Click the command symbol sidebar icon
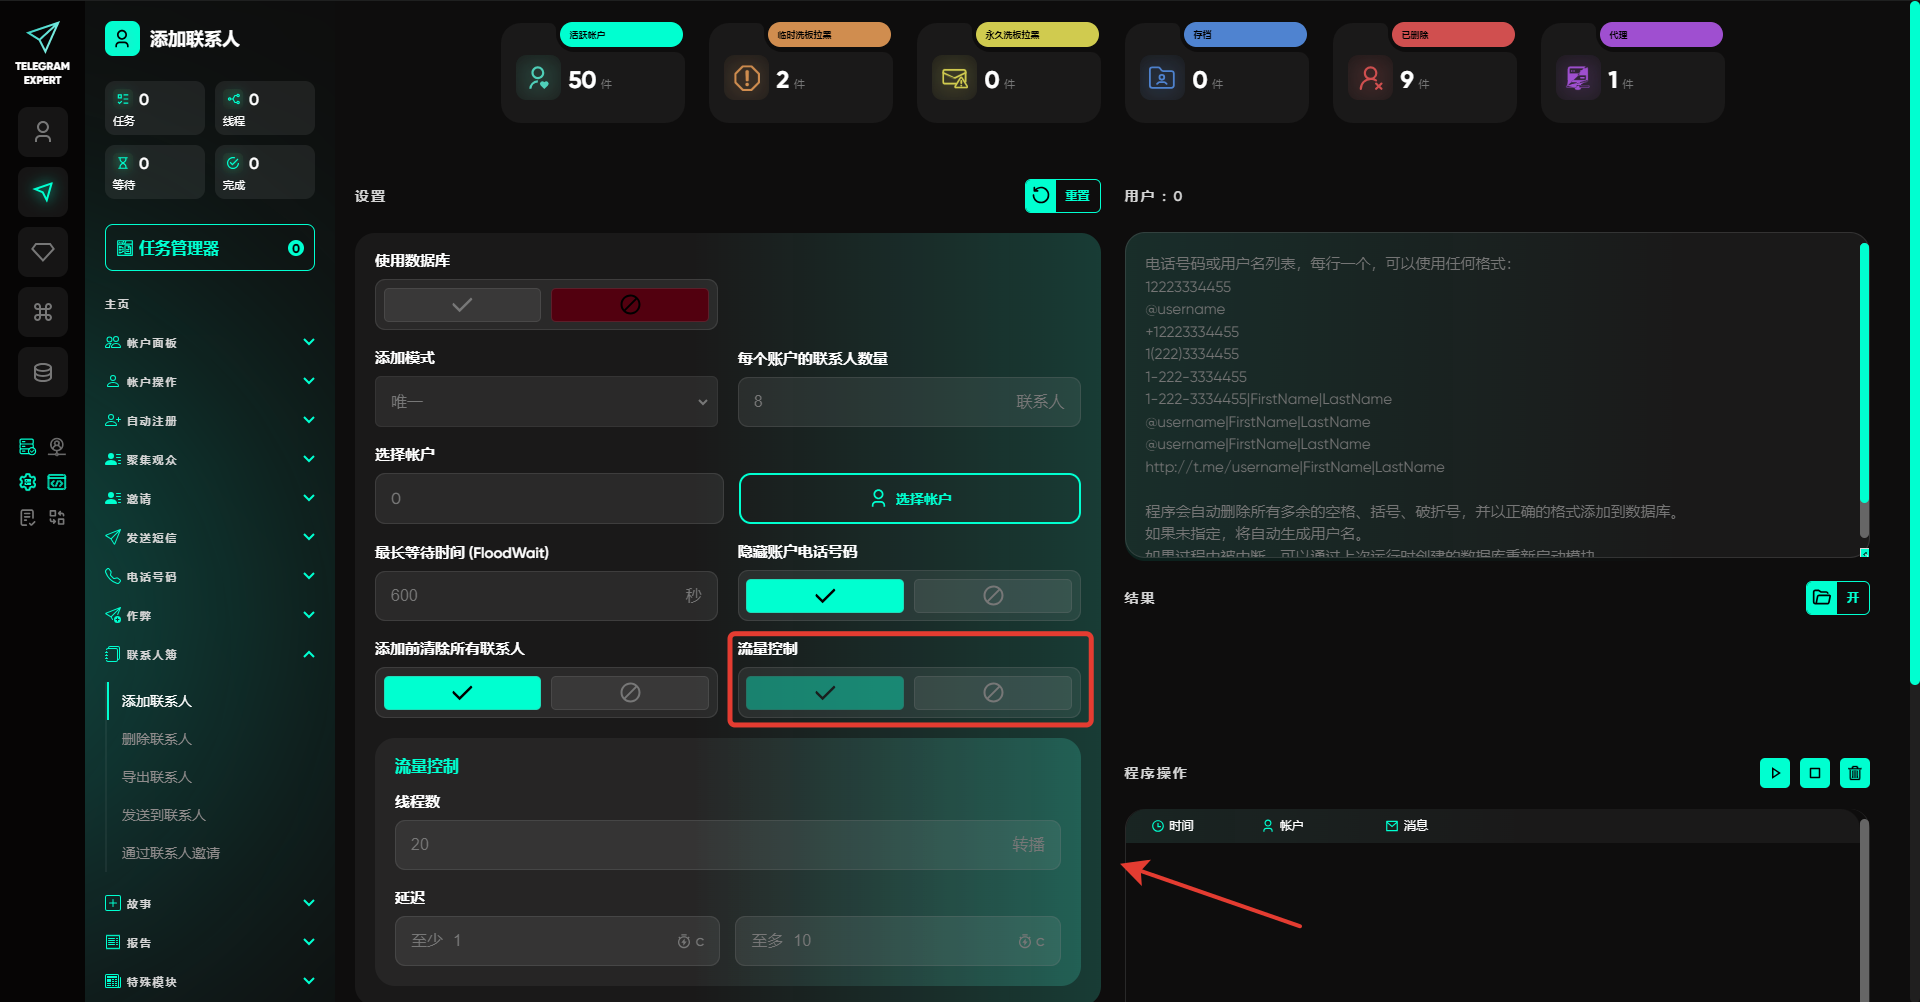The height and width of the screenshot is (1002, 1920). click(43, 312)
